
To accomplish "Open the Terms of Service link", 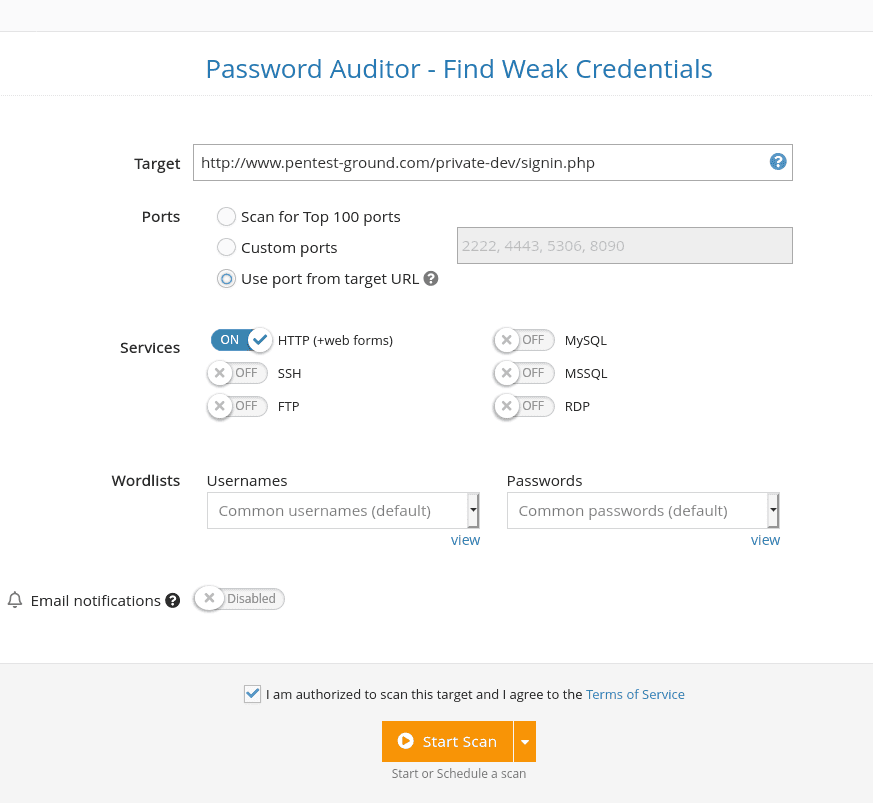I will (634, 694).
